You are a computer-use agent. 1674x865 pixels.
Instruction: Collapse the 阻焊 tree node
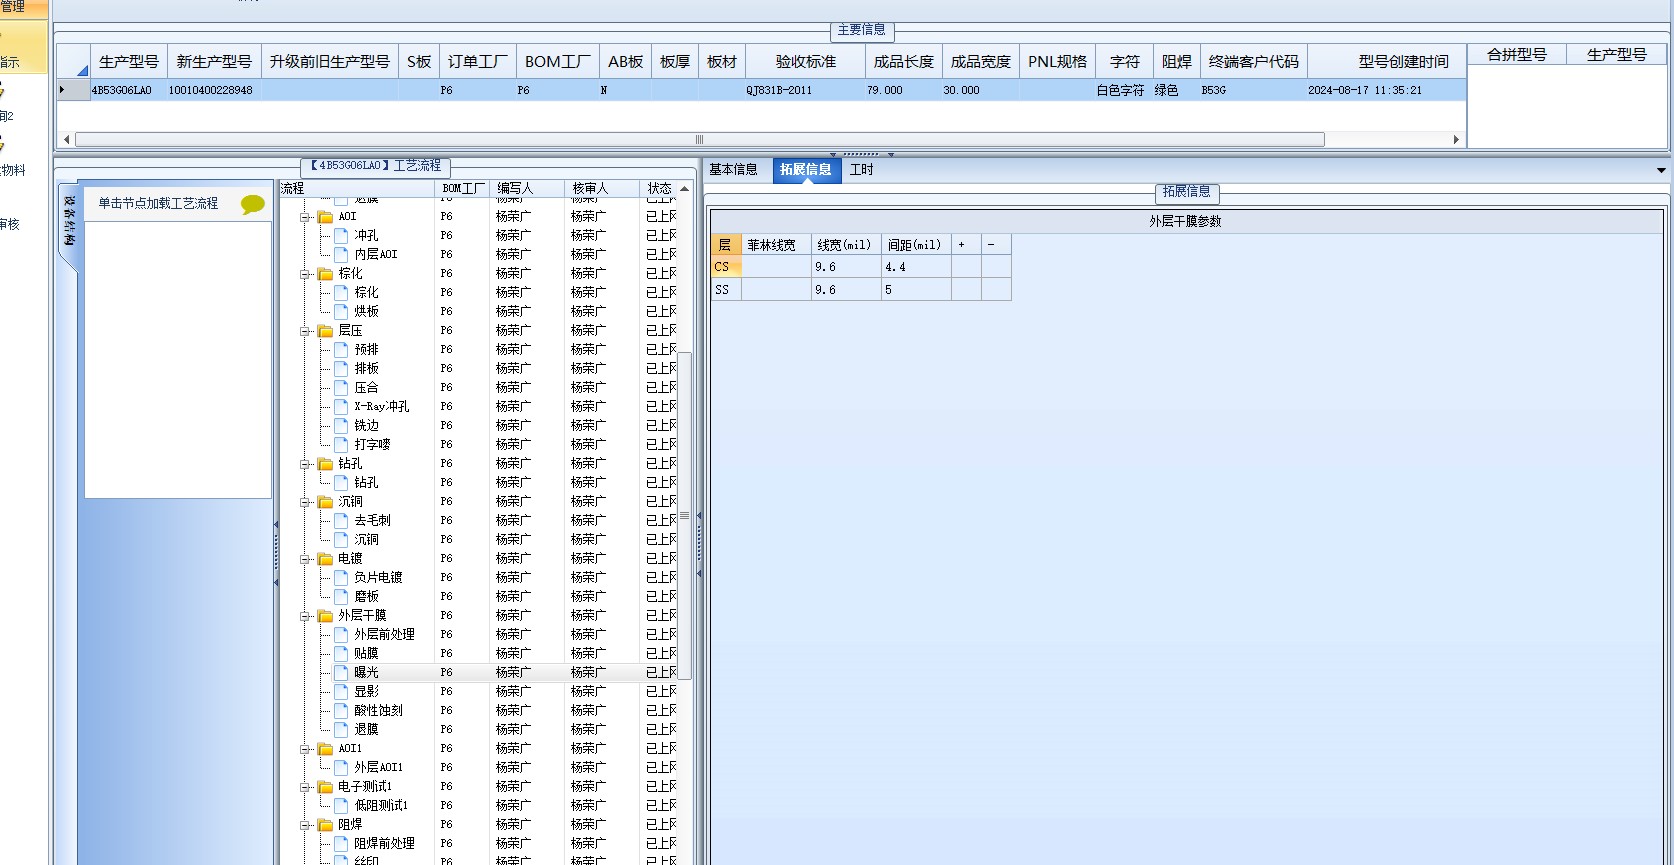[305, 824]
